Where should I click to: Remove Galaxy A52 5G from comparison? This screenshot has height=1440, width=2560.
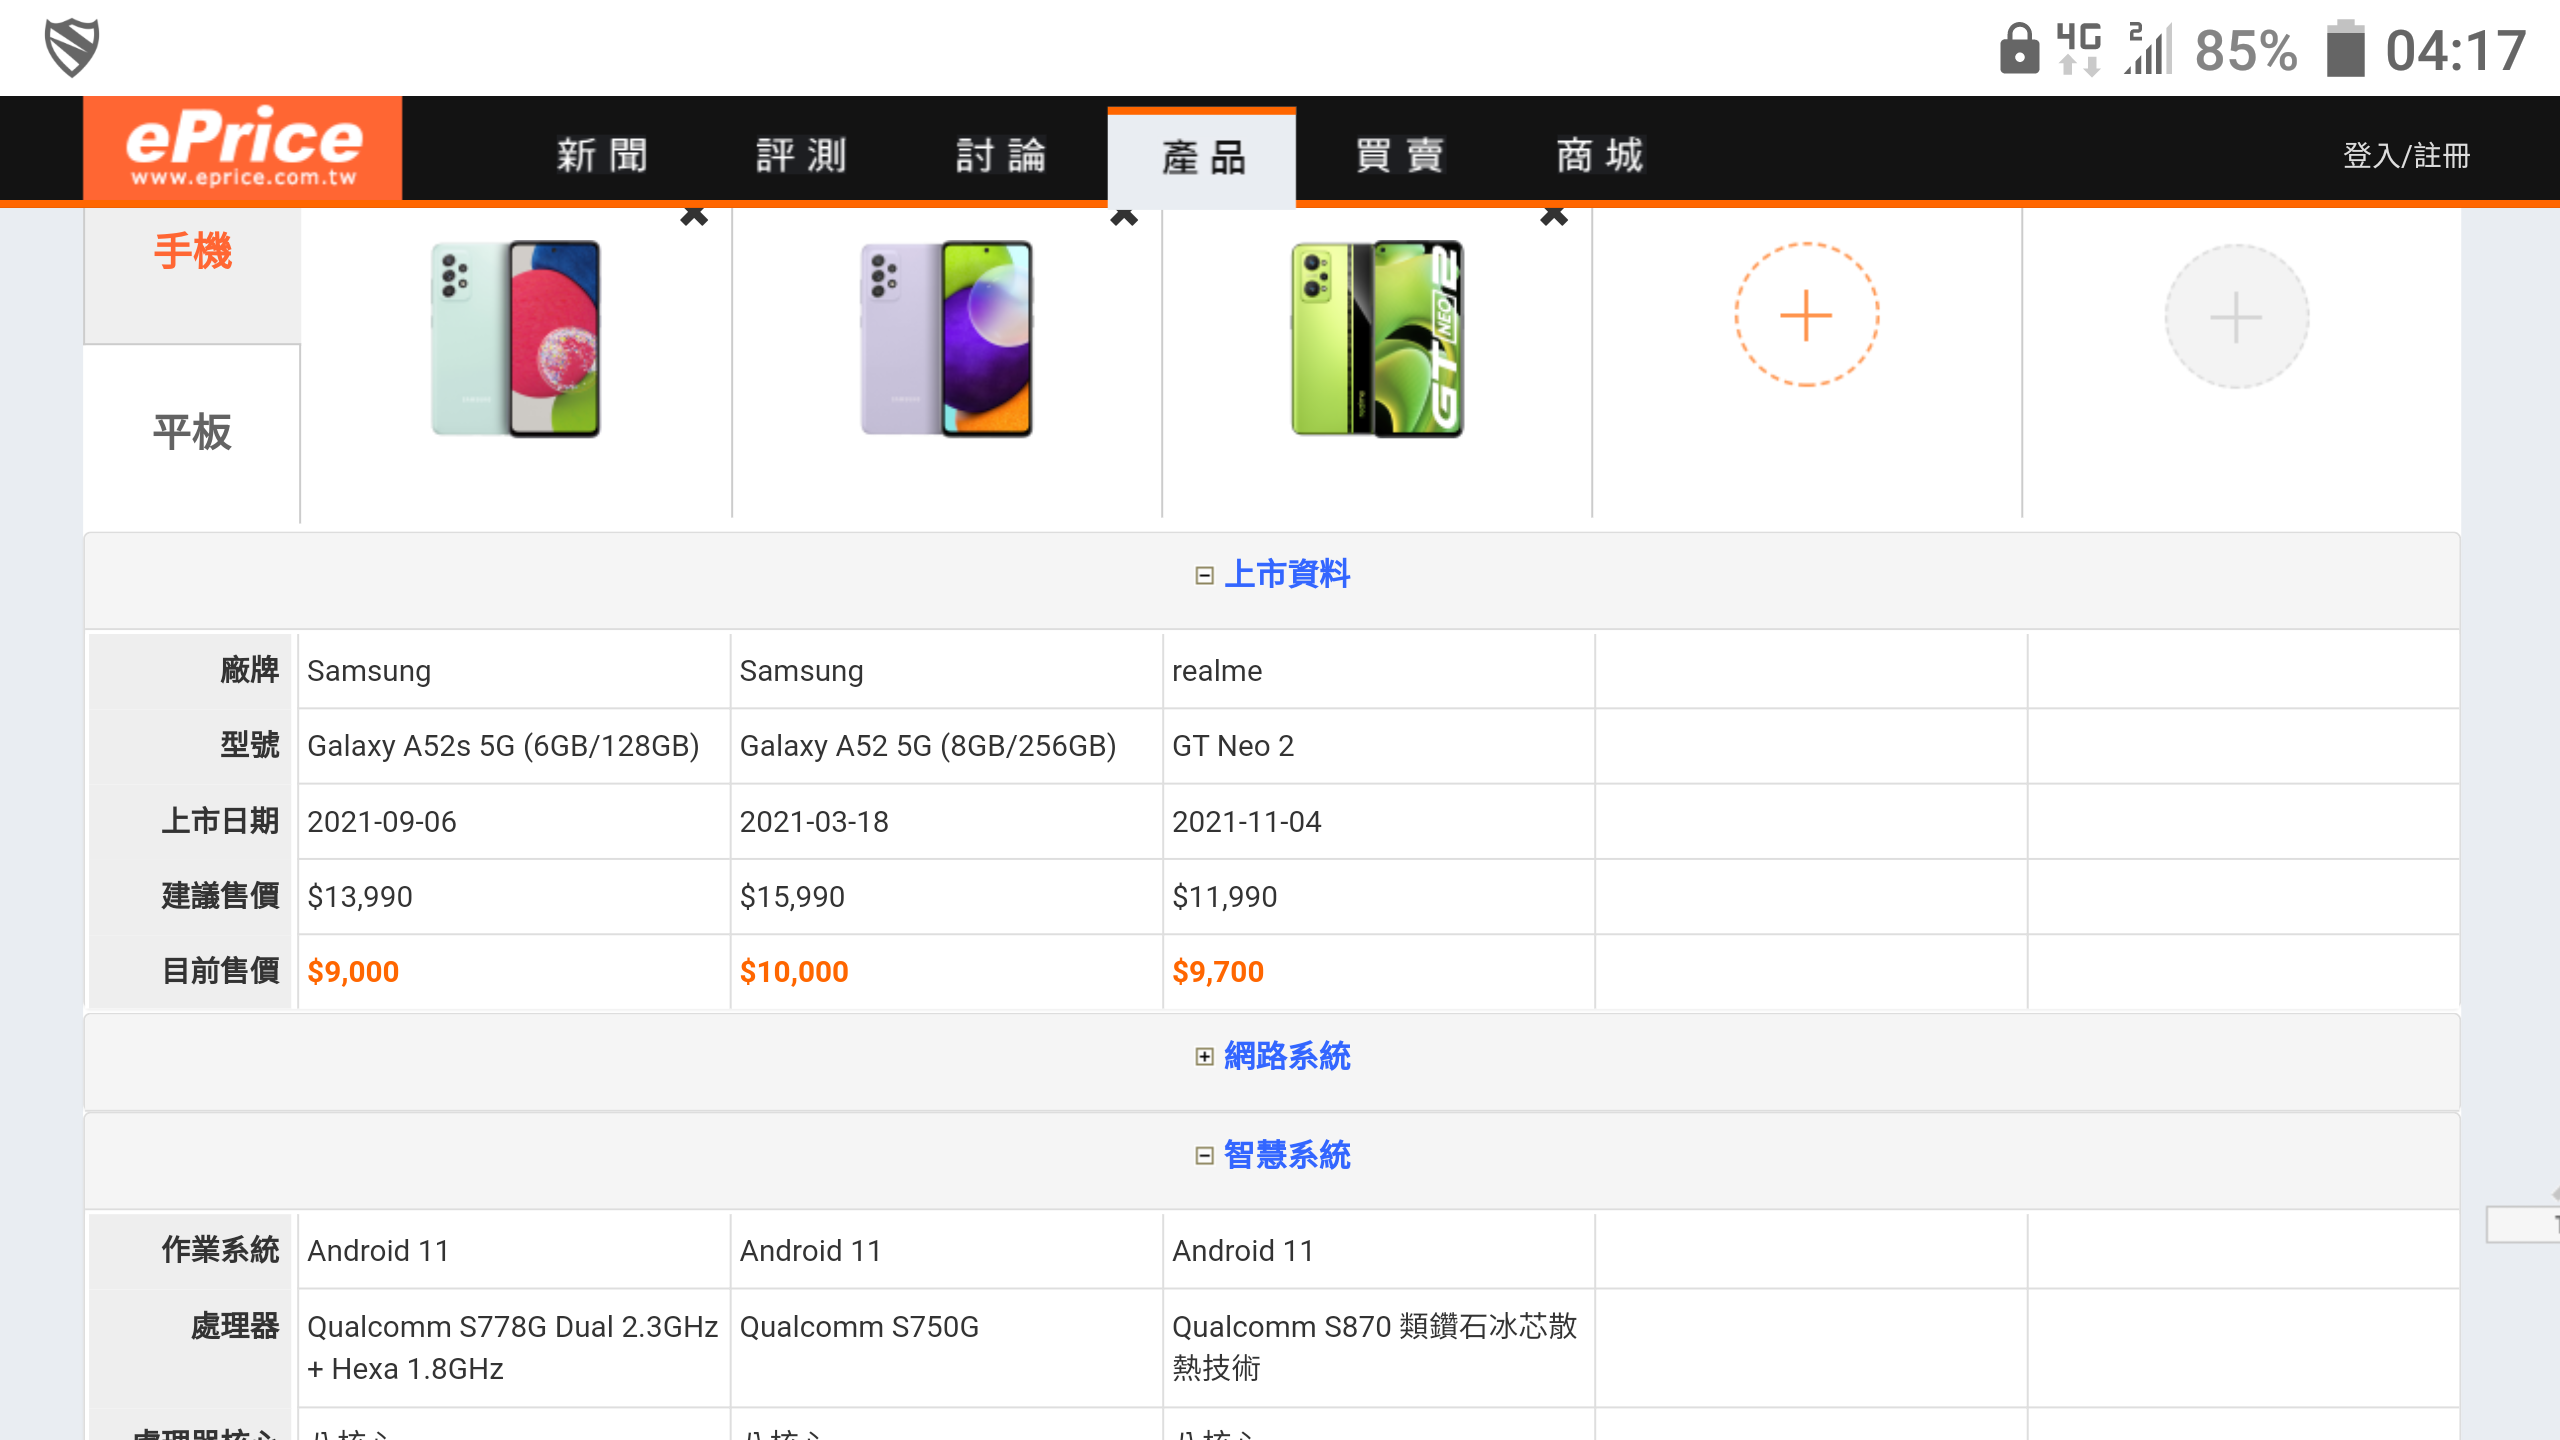[1124, 215]
